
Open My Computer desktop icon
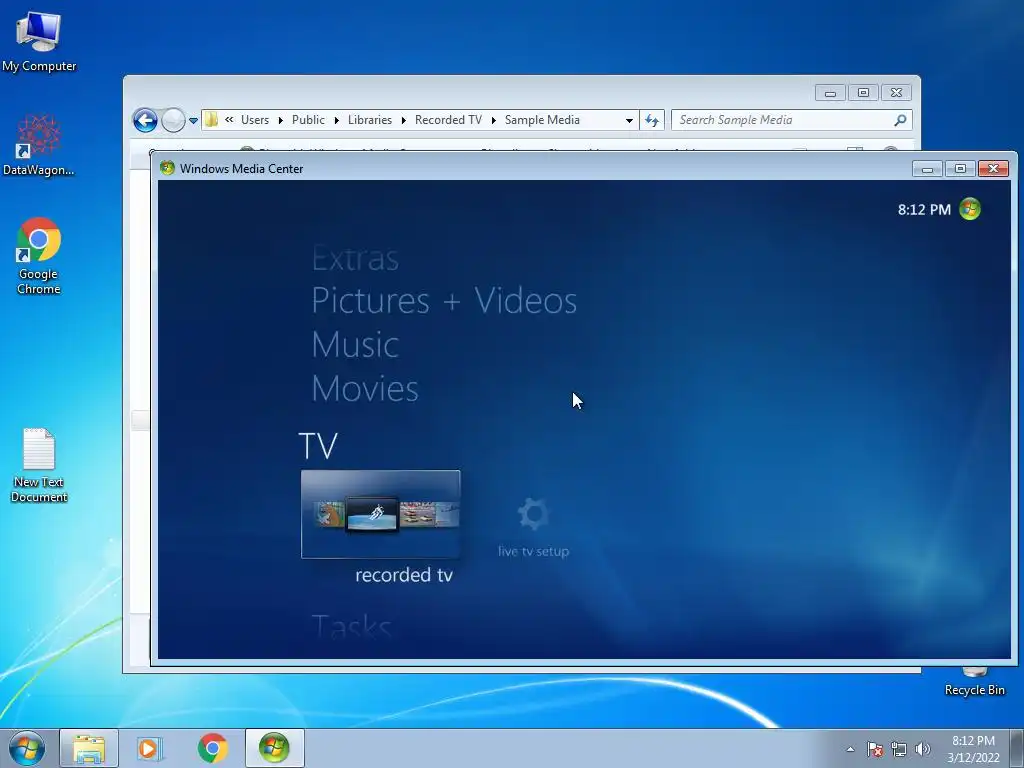point(39,40)
